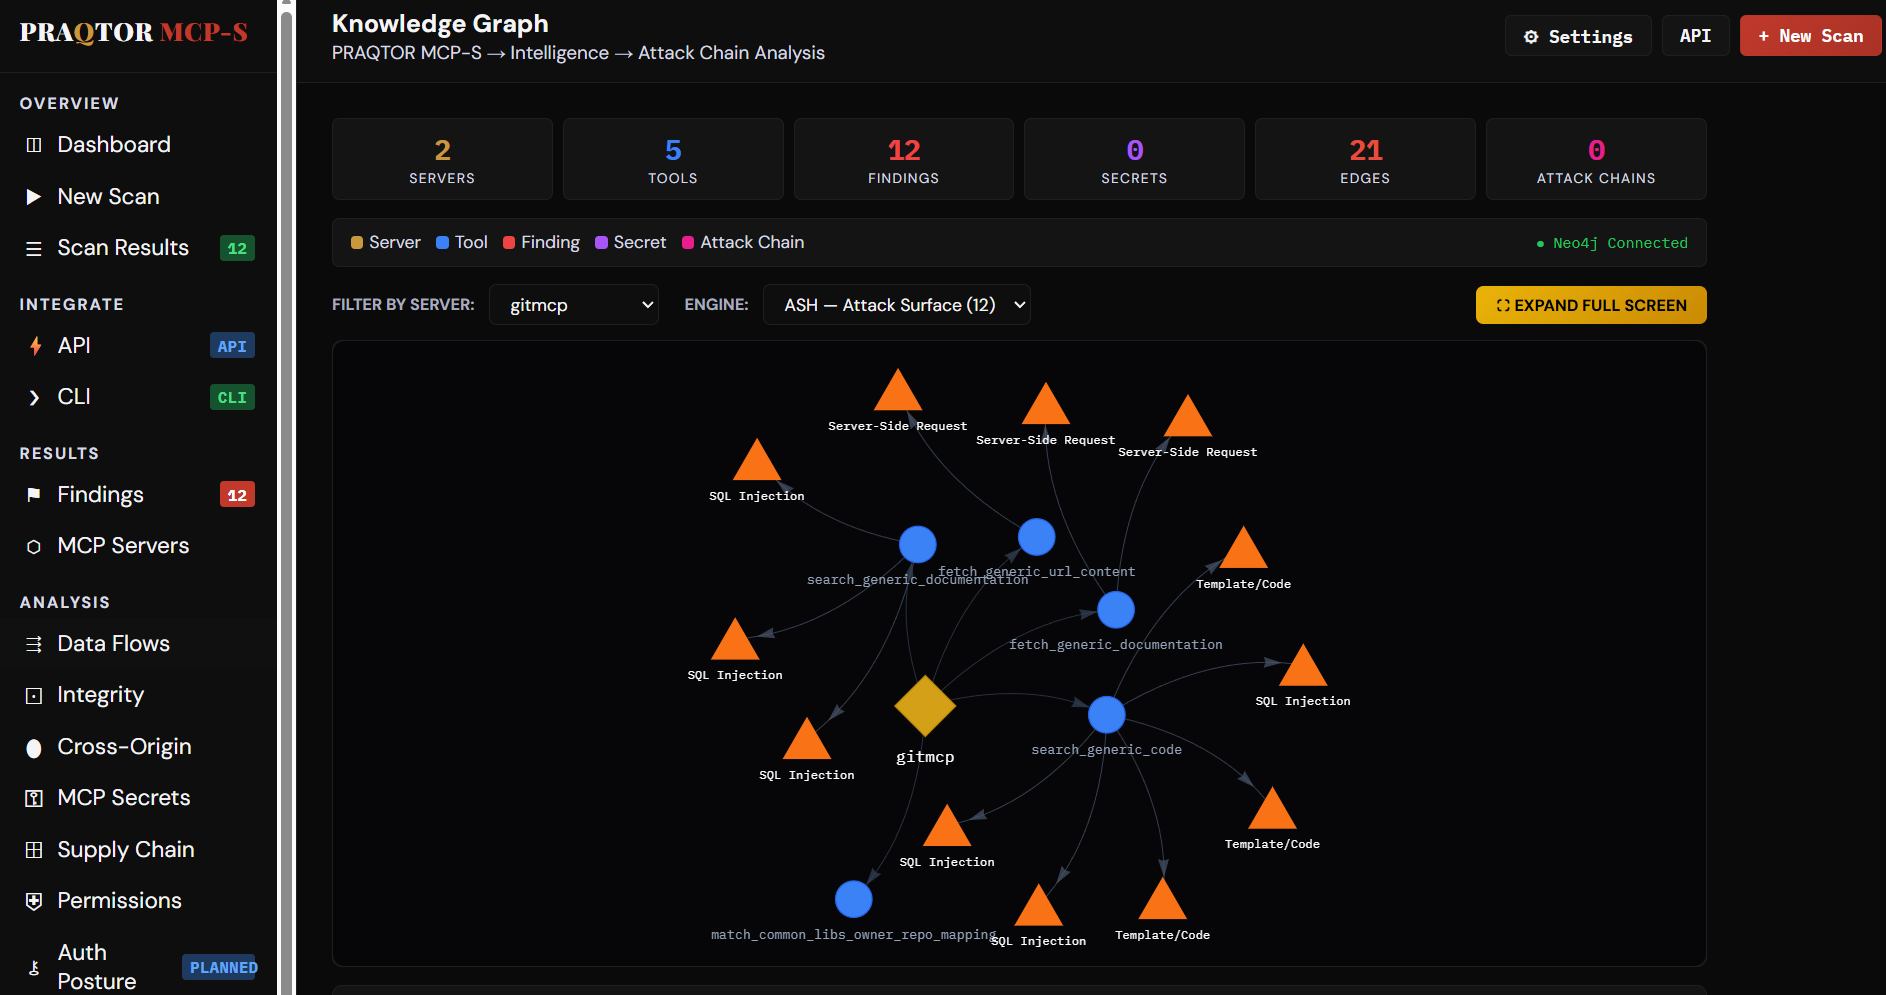Click the EXPAND FULL SCREEN button
Image resolution: width=1886 pixels, height=995 pixels.
1590,305
